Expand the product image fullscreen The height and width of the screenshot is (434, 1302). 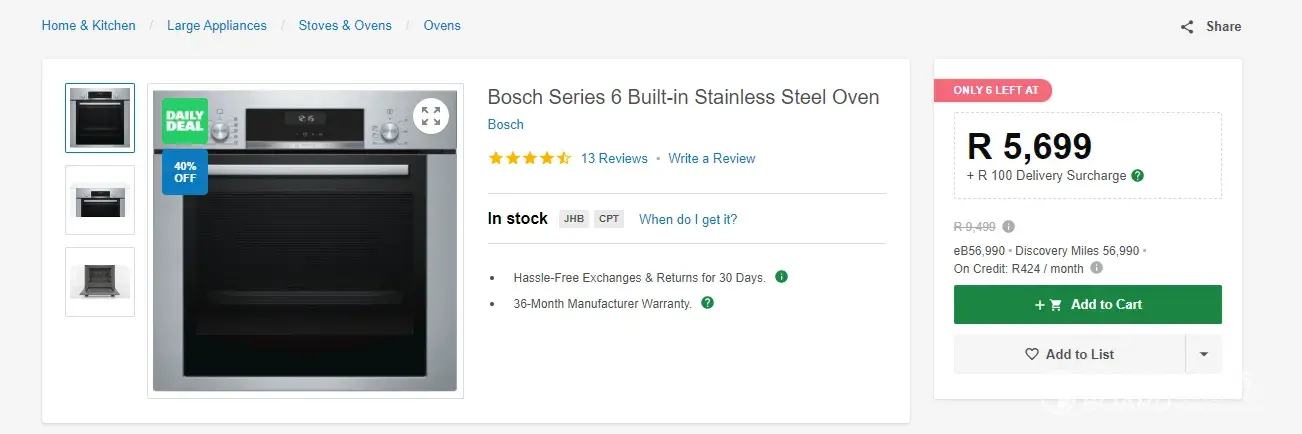[431, 115]
